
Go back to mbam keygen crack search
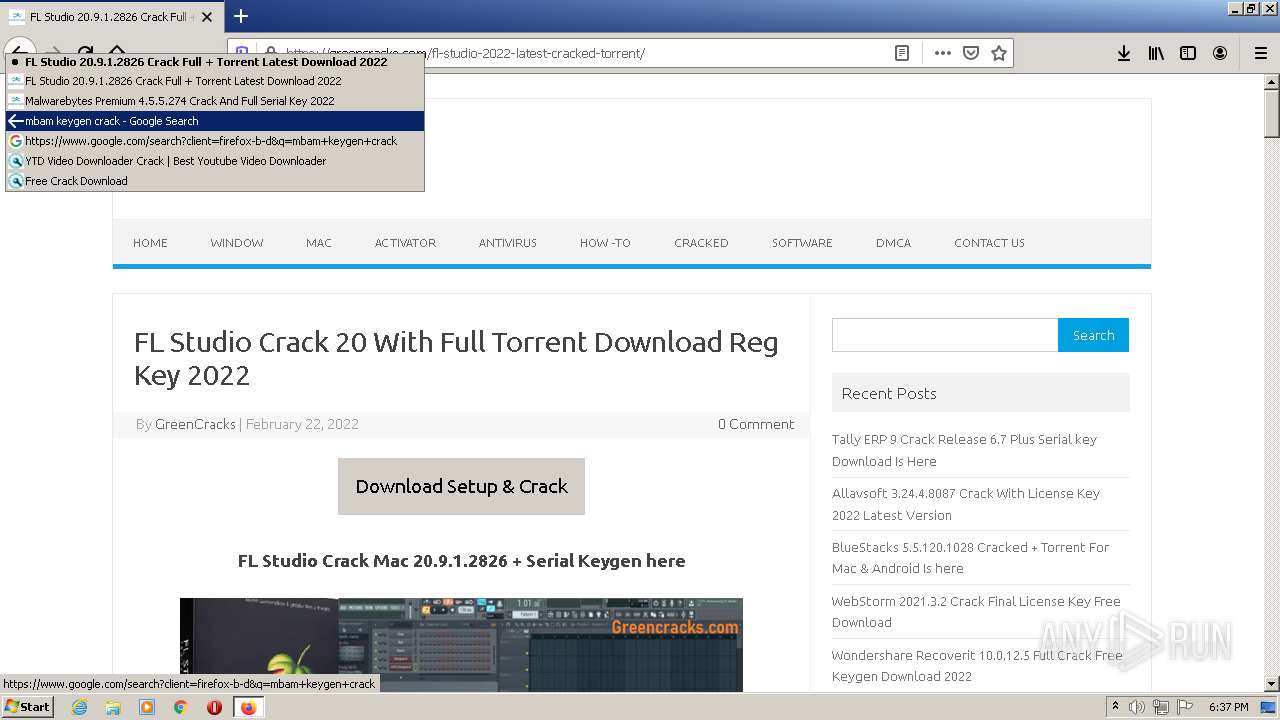pyautogui.click(x=215, y=121)
